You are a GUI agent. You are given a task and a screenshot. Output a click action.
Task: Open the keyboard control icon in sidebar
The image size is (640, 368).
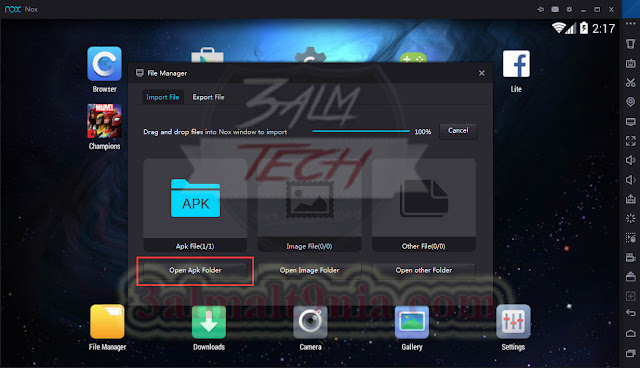click(x=631, y=64)
